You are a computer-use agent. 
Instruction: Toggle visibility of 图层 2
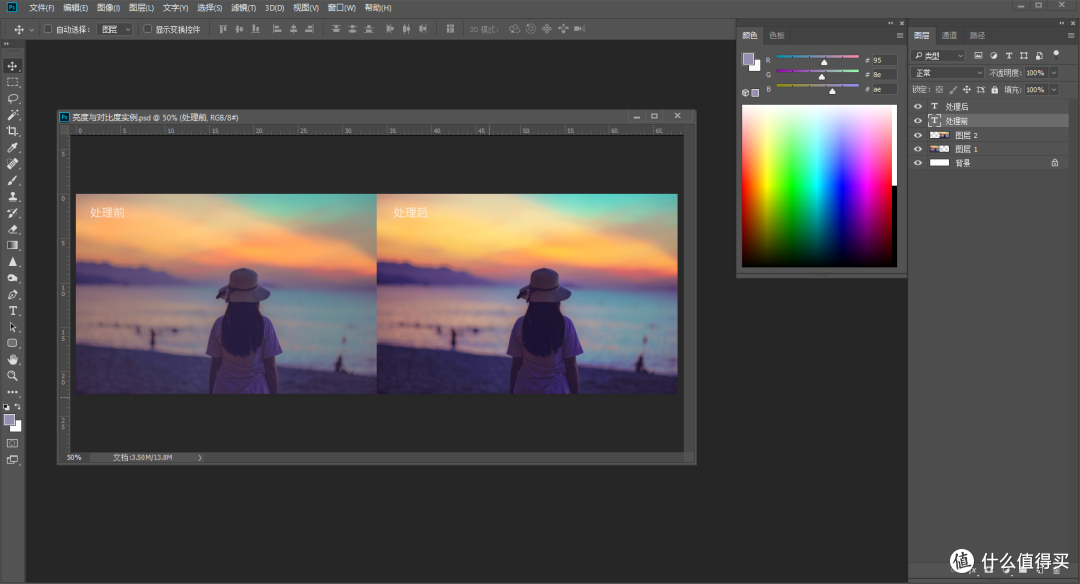(918, 134)
